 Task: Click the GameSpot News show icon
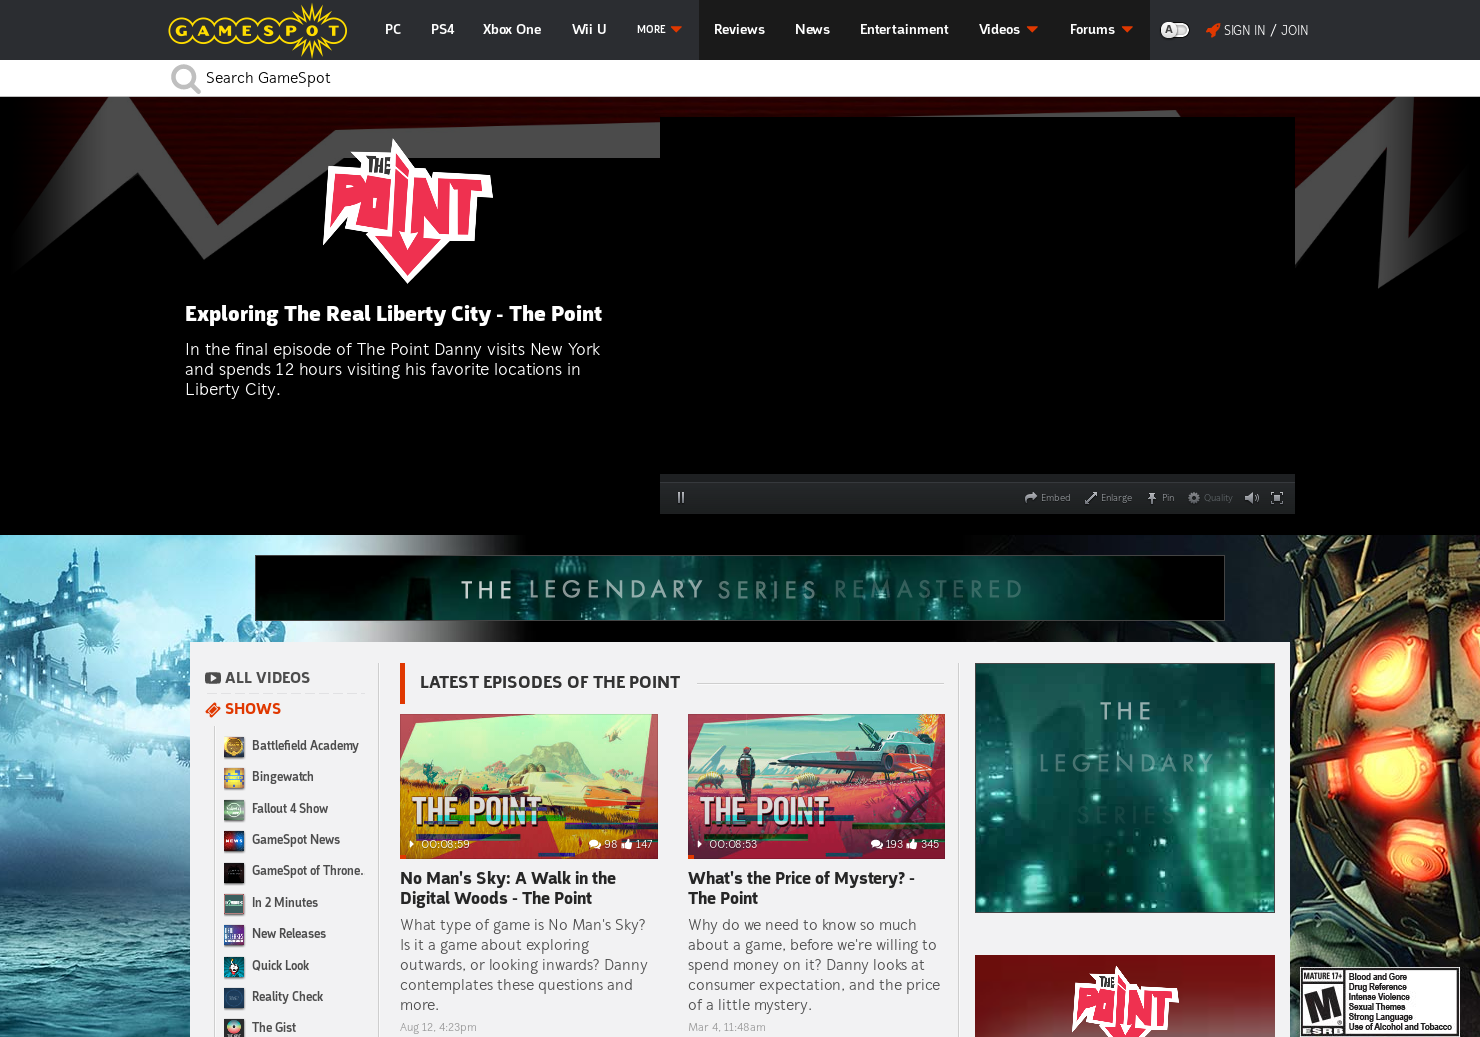coord(234,841)
